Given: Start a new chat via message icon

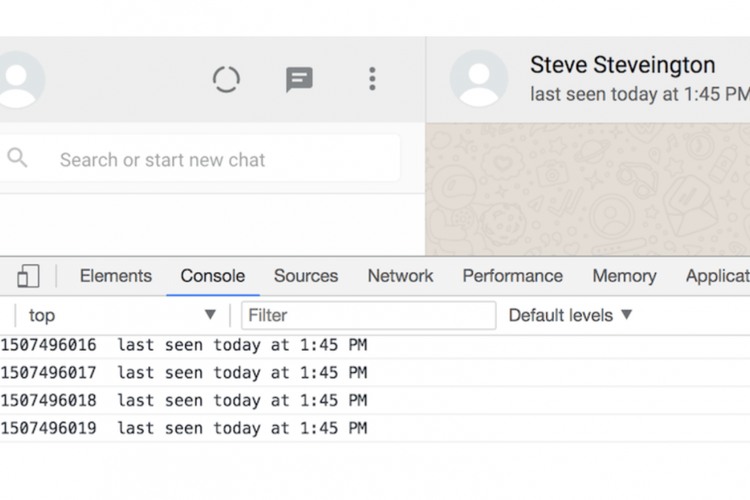Looking at the screenshot, I should [299, 80].
